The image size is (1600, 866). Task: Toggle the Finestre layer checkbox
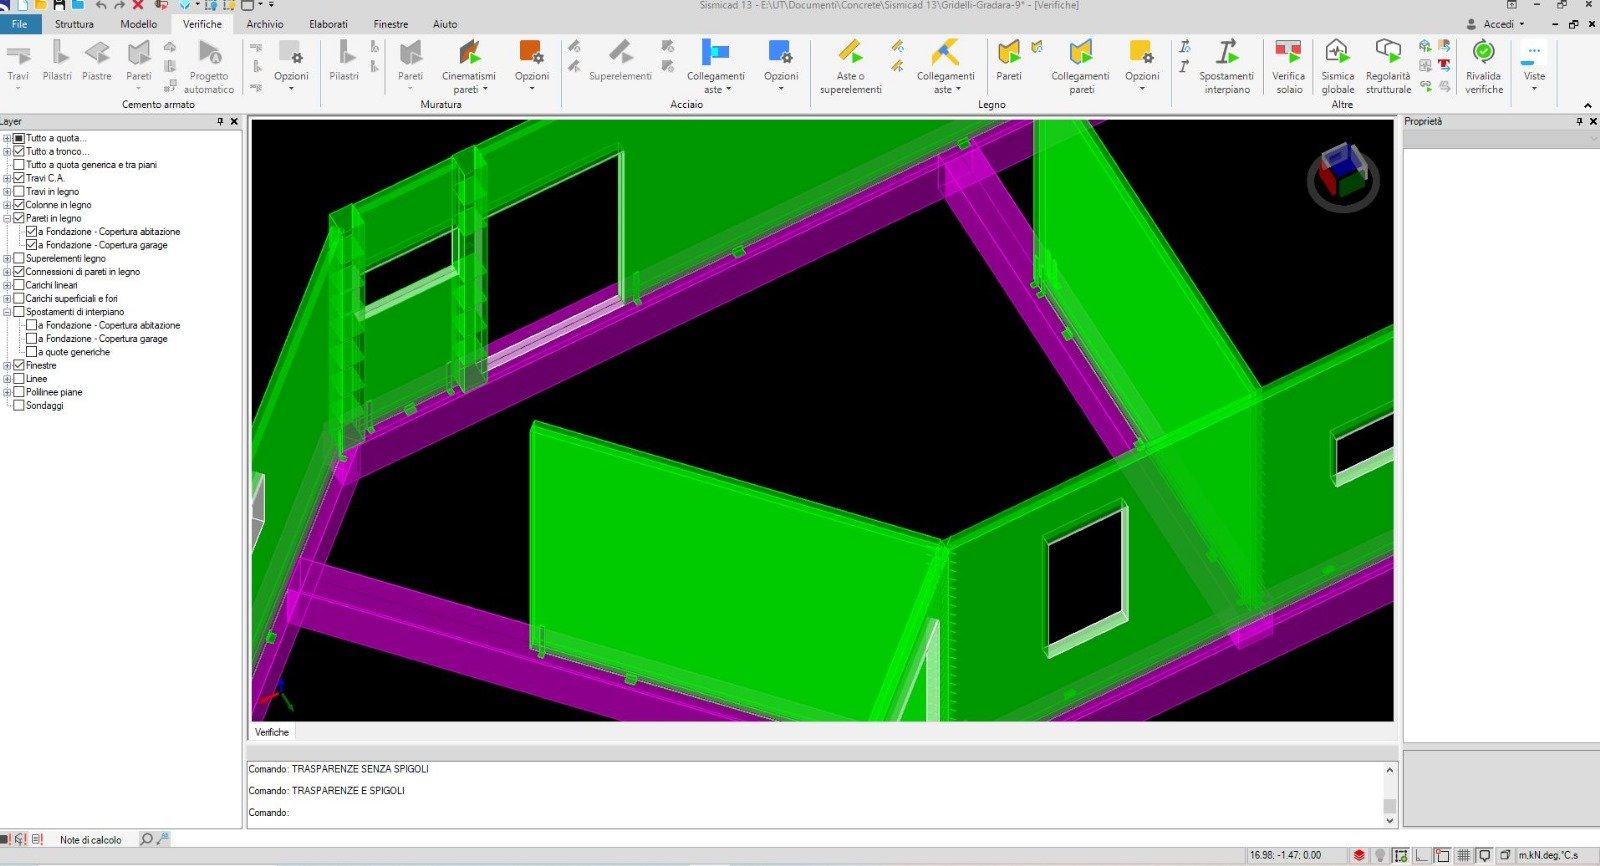point(19,365)
